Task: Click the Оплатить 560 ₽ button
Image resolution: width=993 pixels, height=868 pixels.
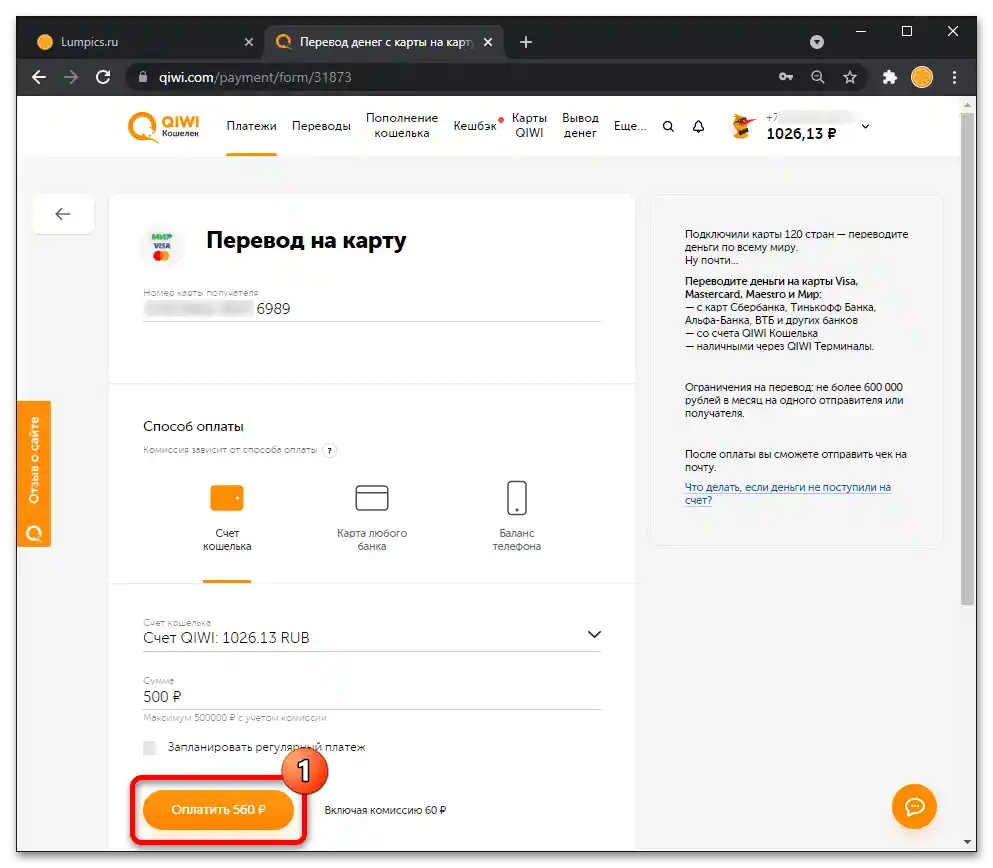Action: click(x=217, y=811)
